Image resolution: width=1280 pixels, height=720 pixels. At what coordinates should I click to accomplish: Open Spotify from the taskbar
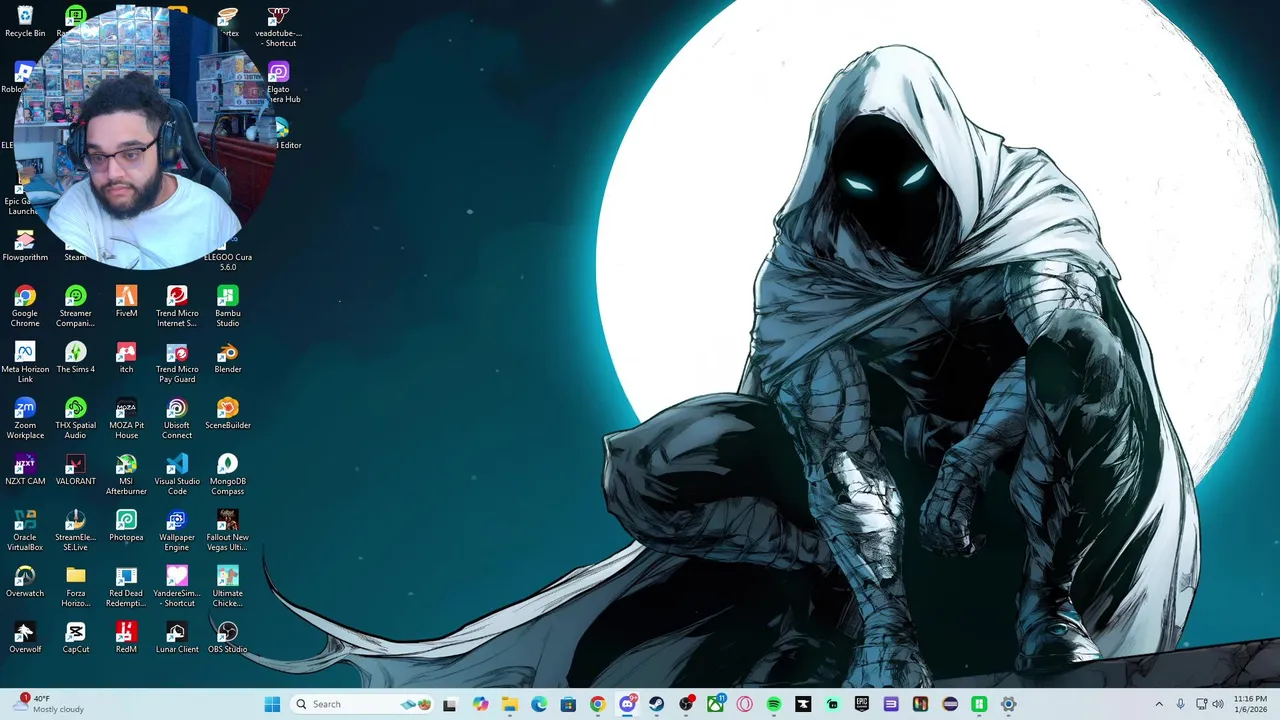[774, 704]
